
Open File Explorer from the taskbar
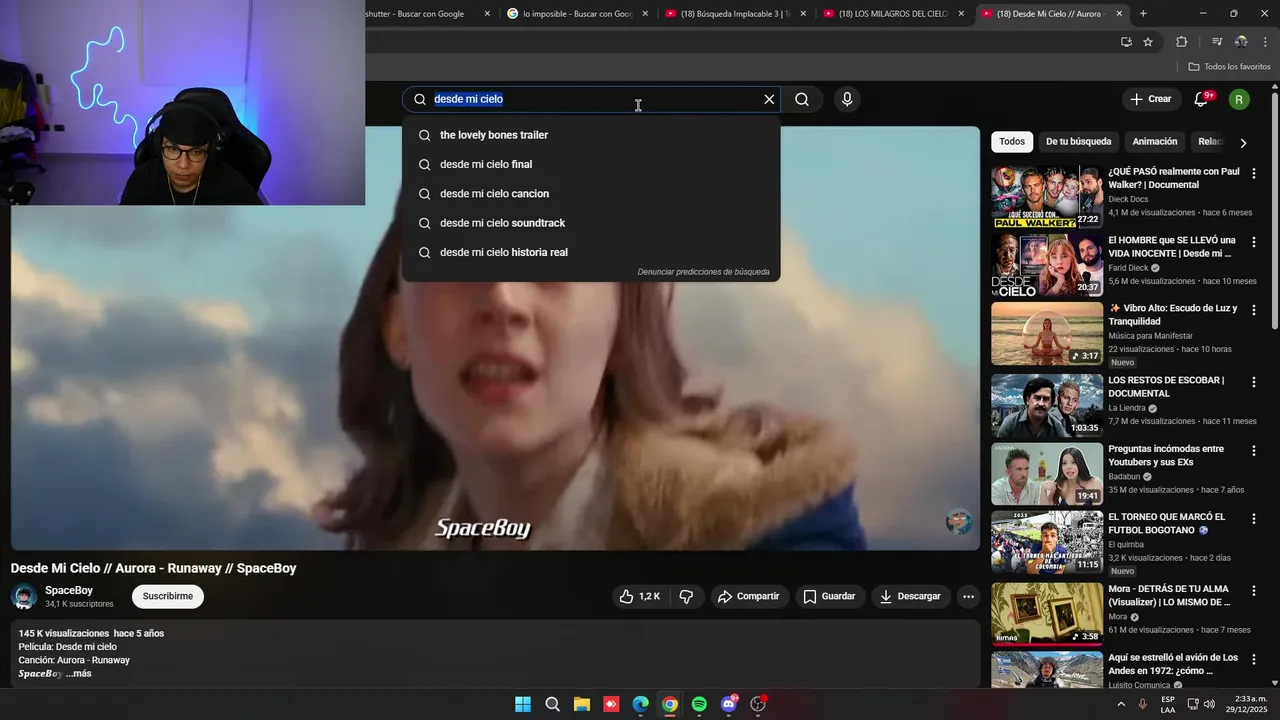point(581,704)
